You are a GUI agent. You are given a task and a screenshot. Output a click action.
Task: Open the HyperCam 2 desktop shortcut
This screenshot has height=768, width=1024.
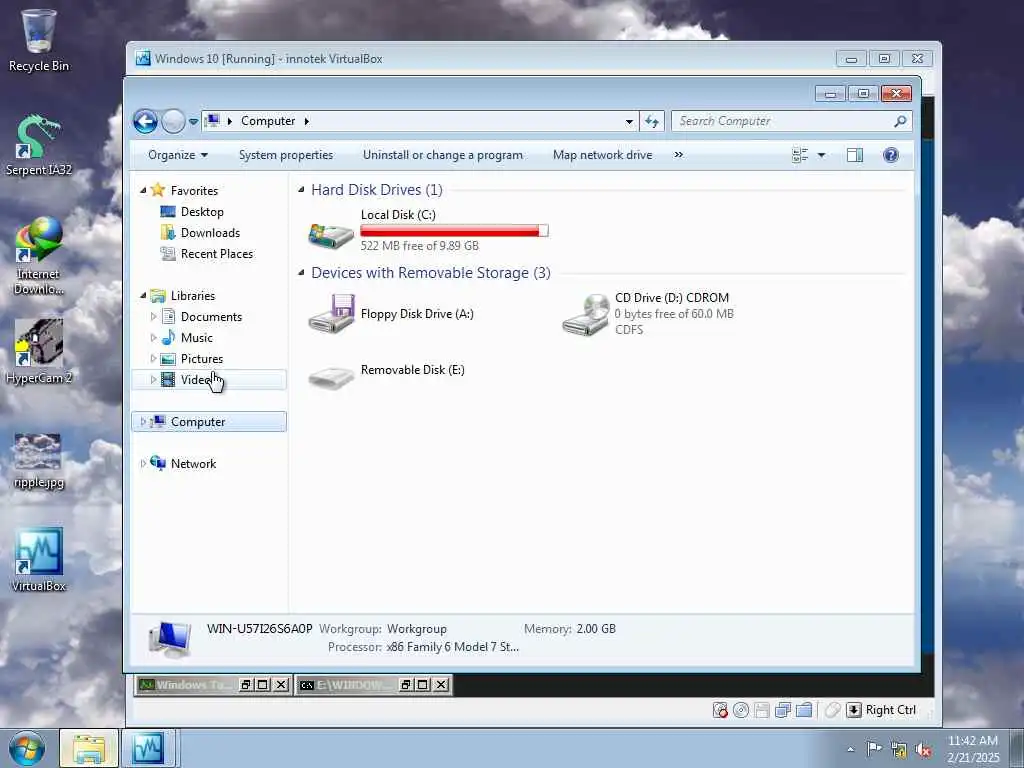coord(39,352)
